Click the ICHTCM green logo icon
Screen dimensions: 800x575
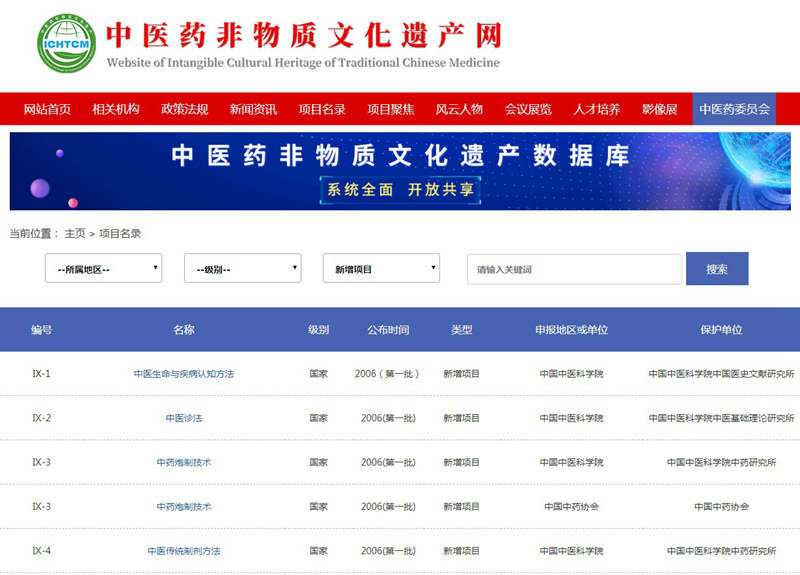click(66, 44)
